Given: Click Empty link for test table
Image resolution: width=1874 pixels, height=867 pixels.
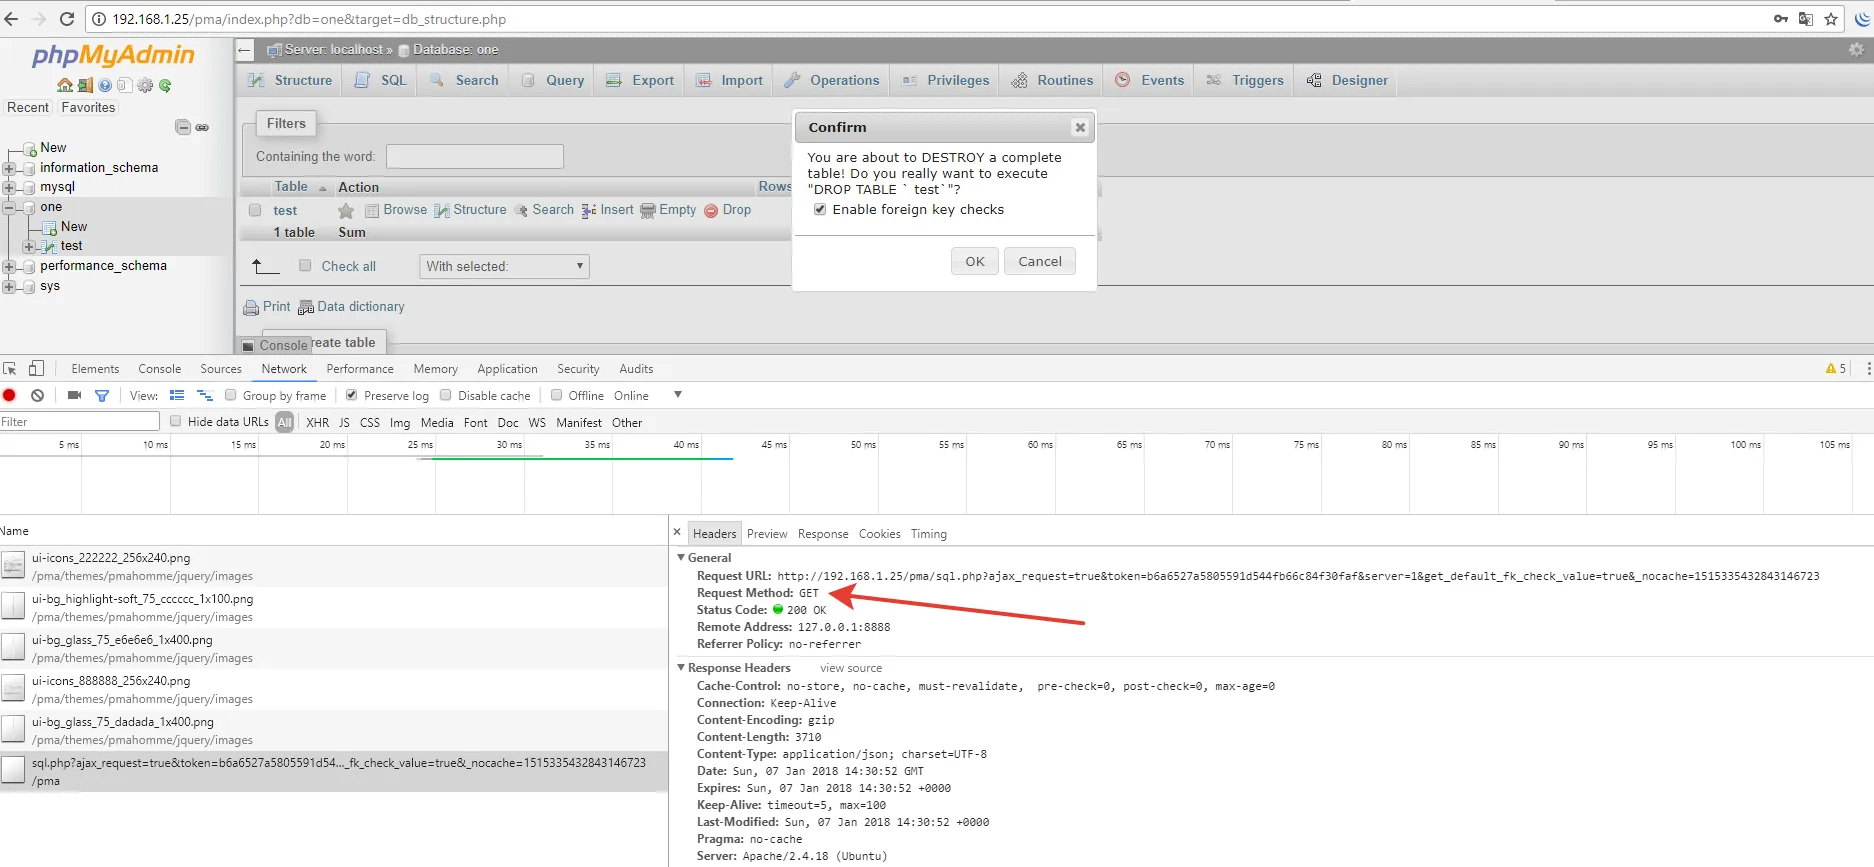Looking at the screenshot, I should point(668,210).
